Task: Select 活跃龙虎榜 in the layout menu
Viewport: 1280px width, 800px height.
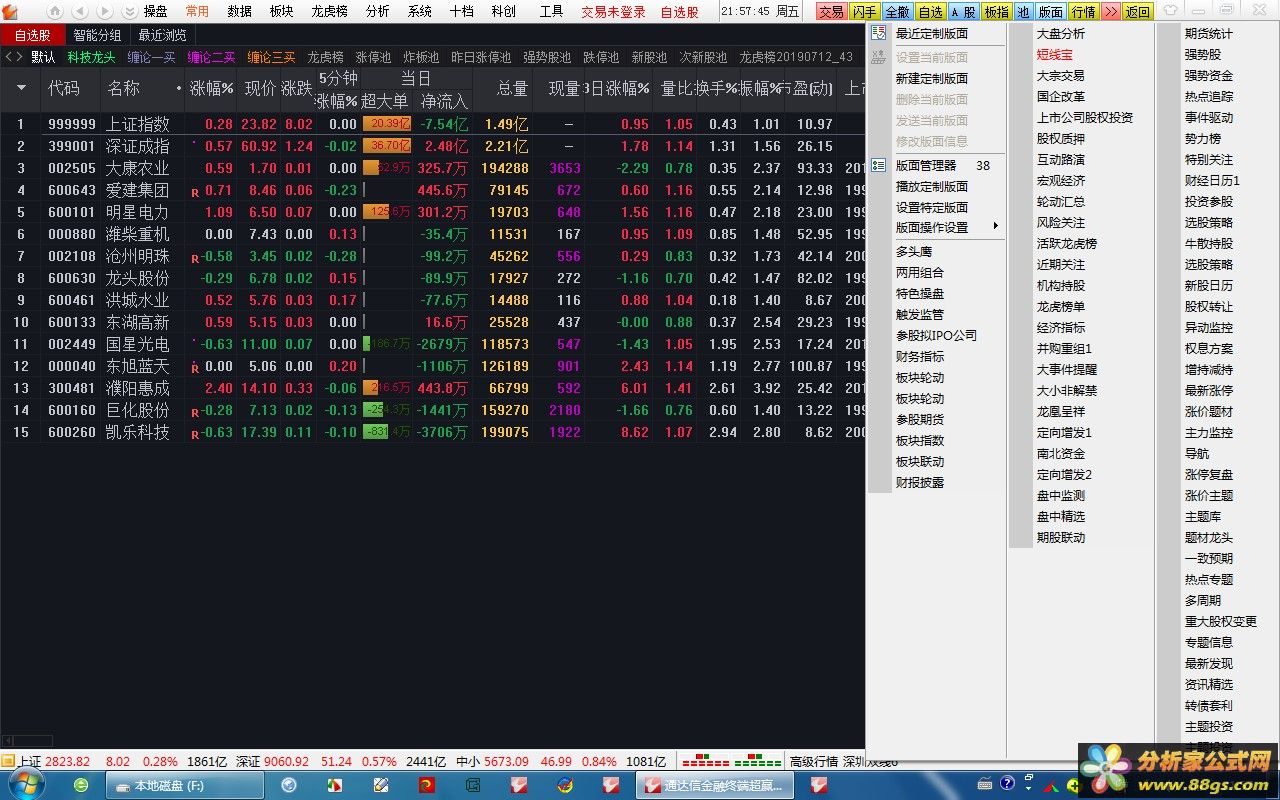Action: coord(1067,243)
